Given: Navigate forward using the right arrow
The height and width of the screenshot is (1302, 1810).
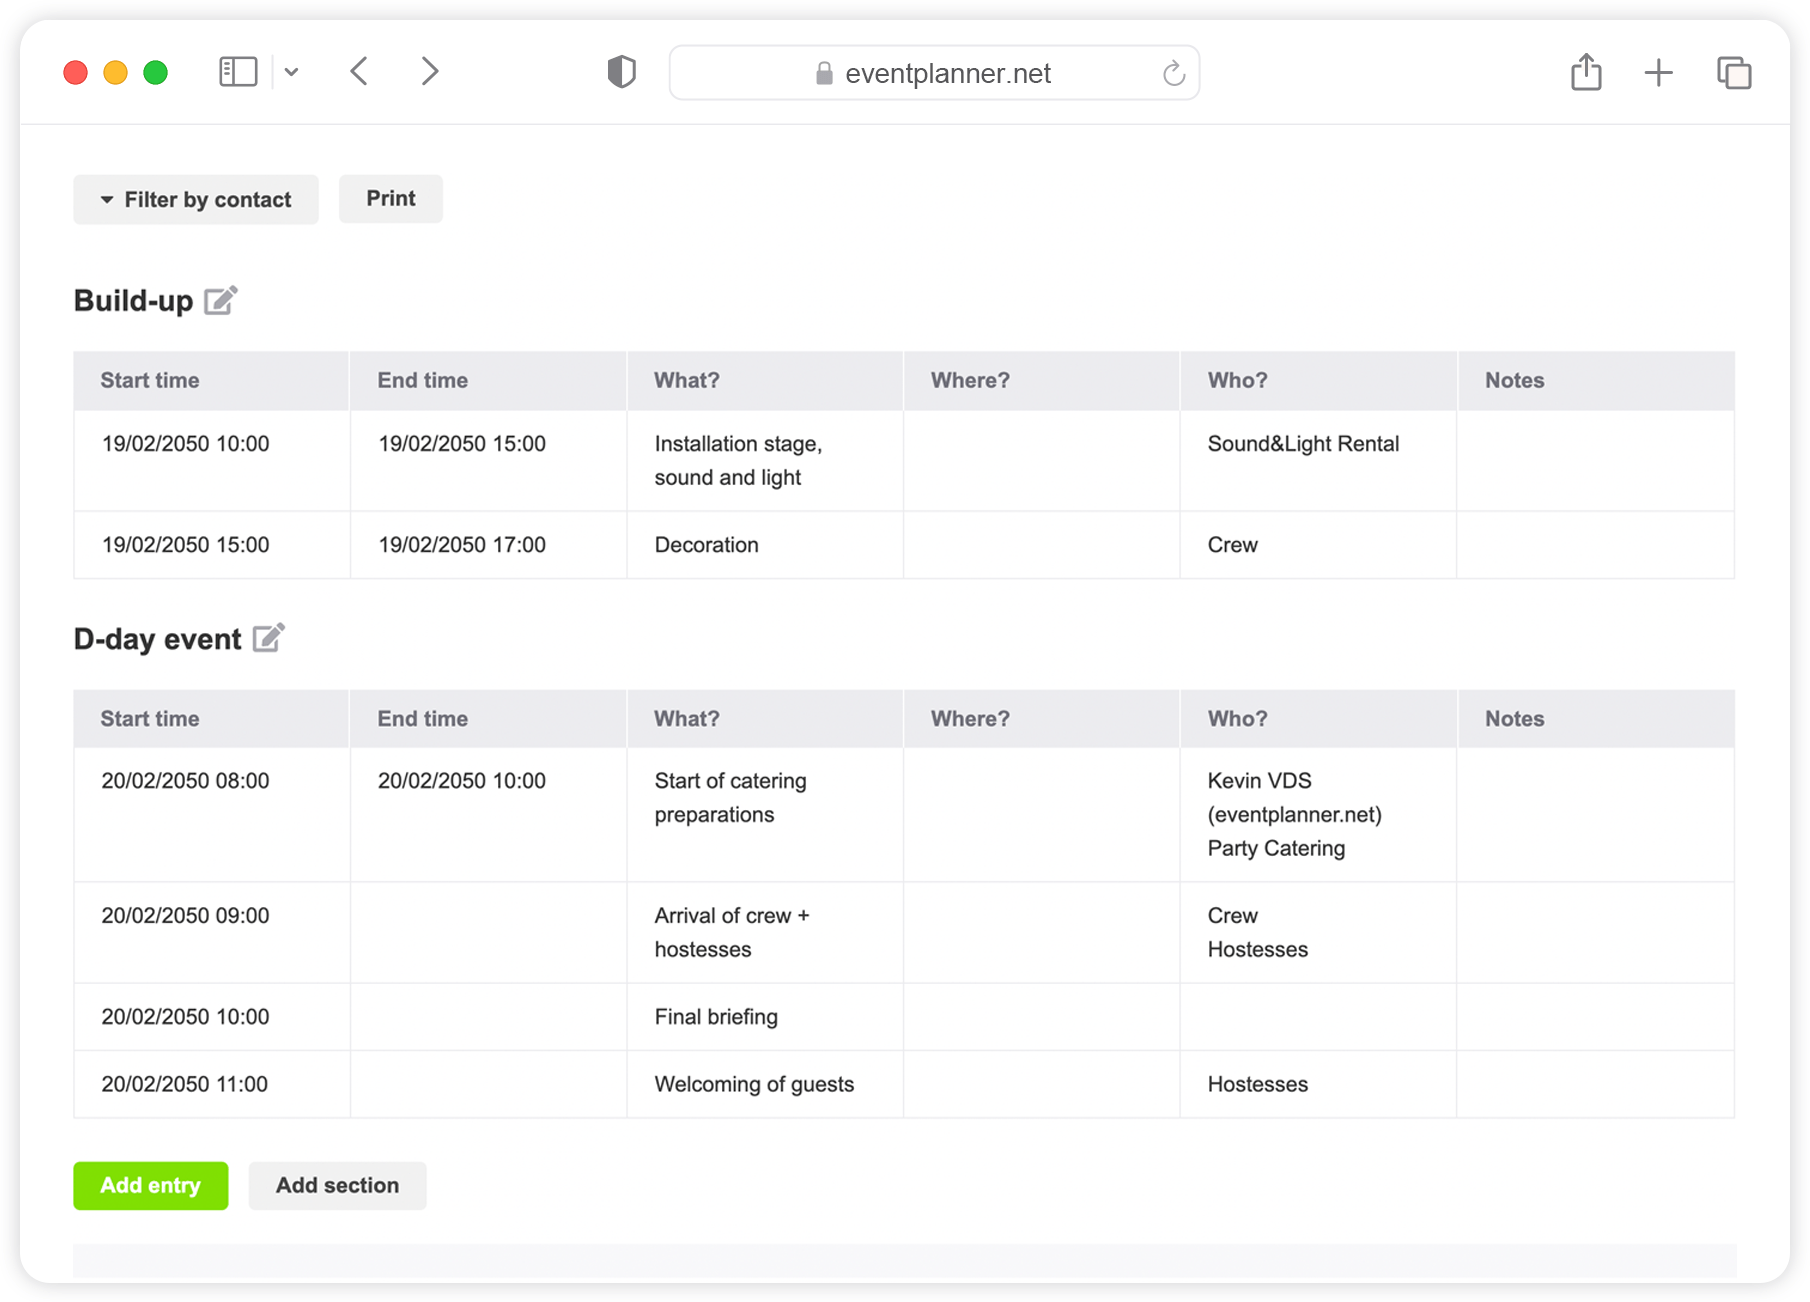Looking at the screenshot, I should (429, 71).
